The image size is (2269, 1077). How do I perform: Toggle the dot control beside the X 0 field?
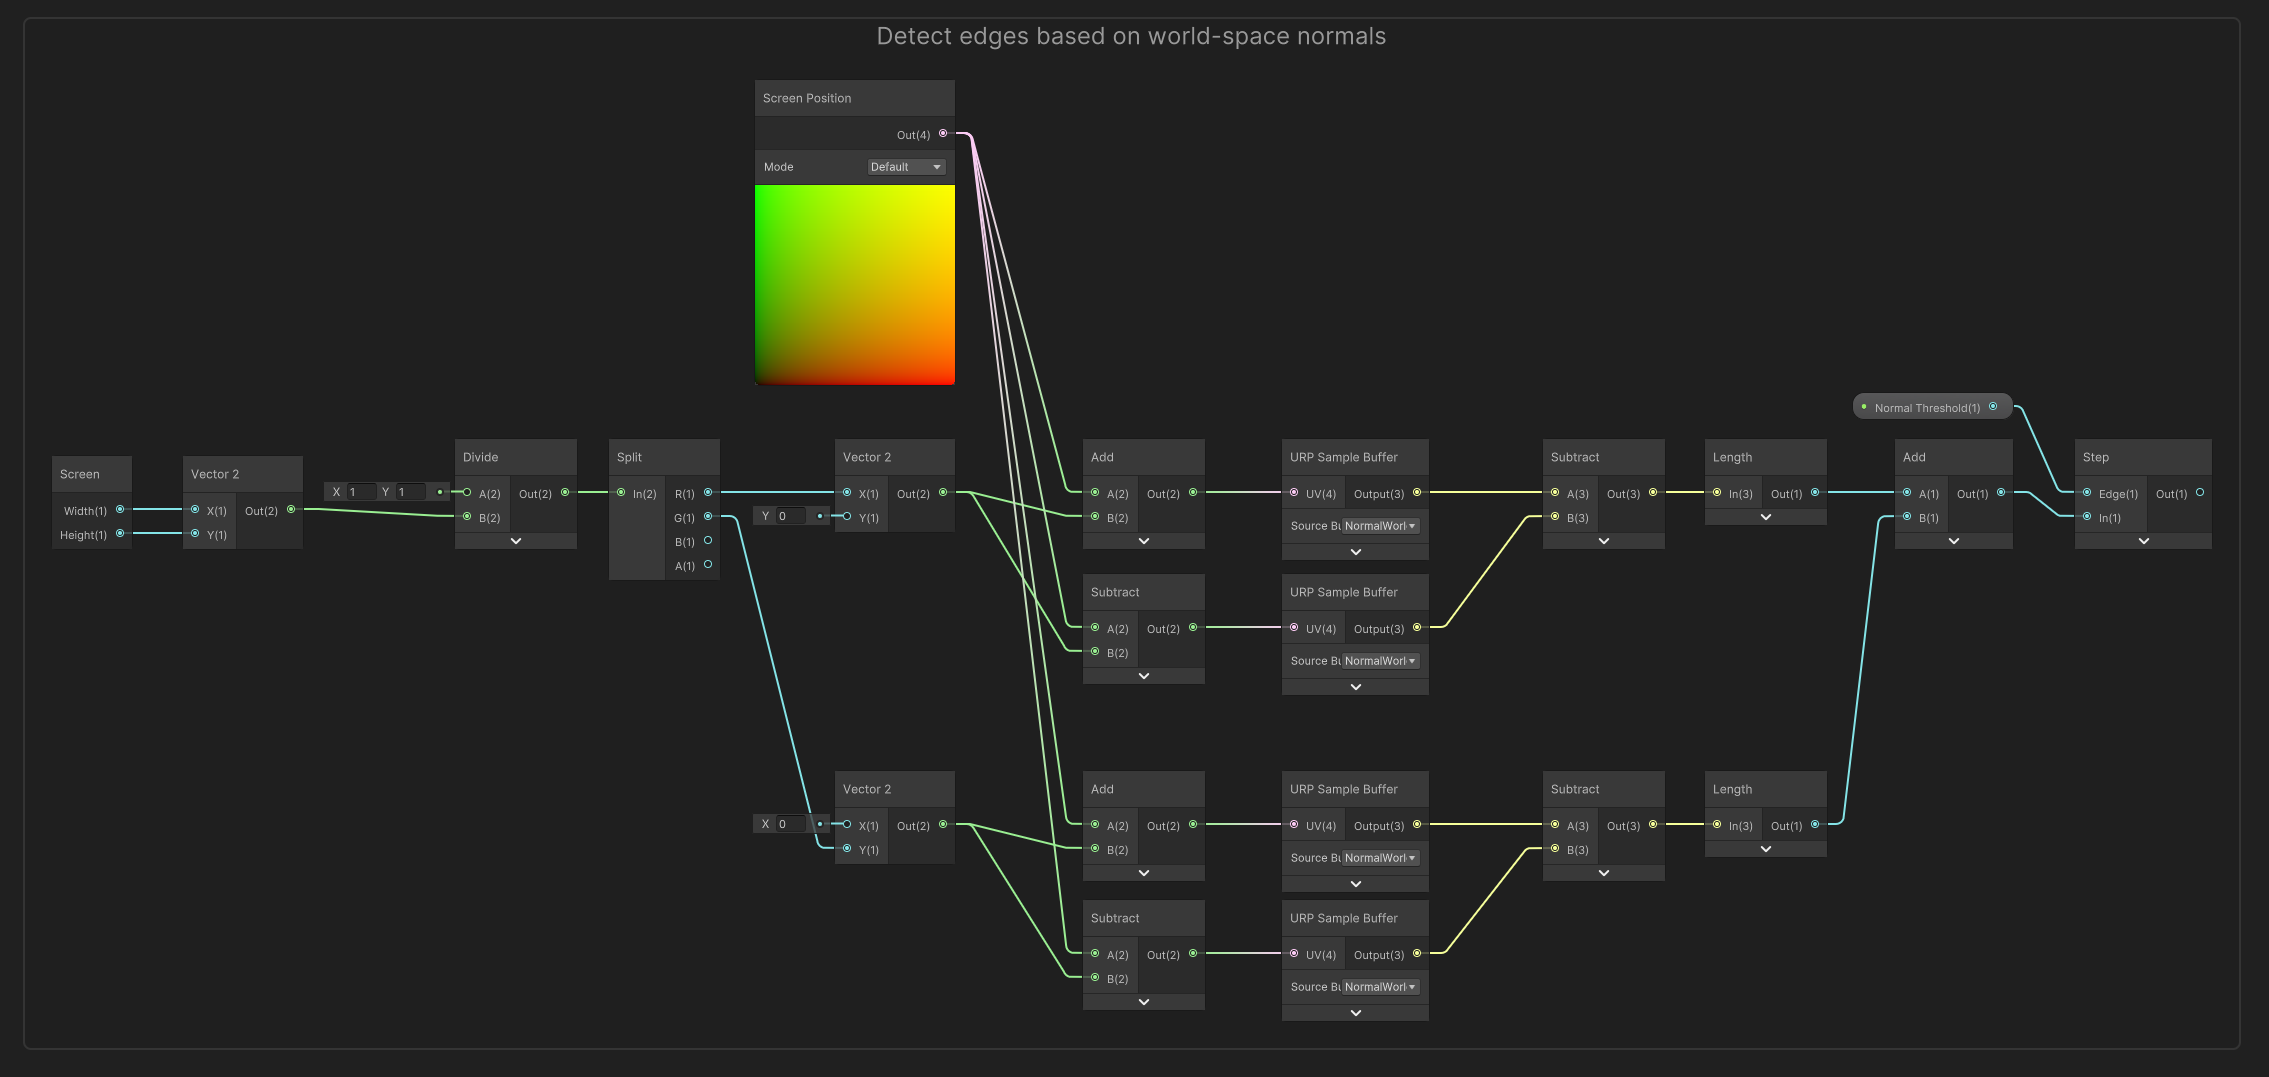(820, 823)
